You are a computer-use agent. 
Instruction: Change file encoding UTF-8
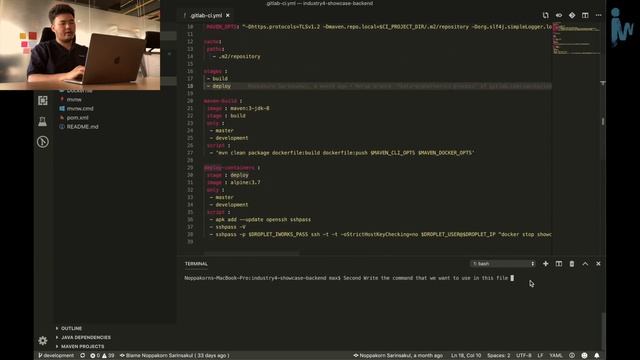[524, 356]
